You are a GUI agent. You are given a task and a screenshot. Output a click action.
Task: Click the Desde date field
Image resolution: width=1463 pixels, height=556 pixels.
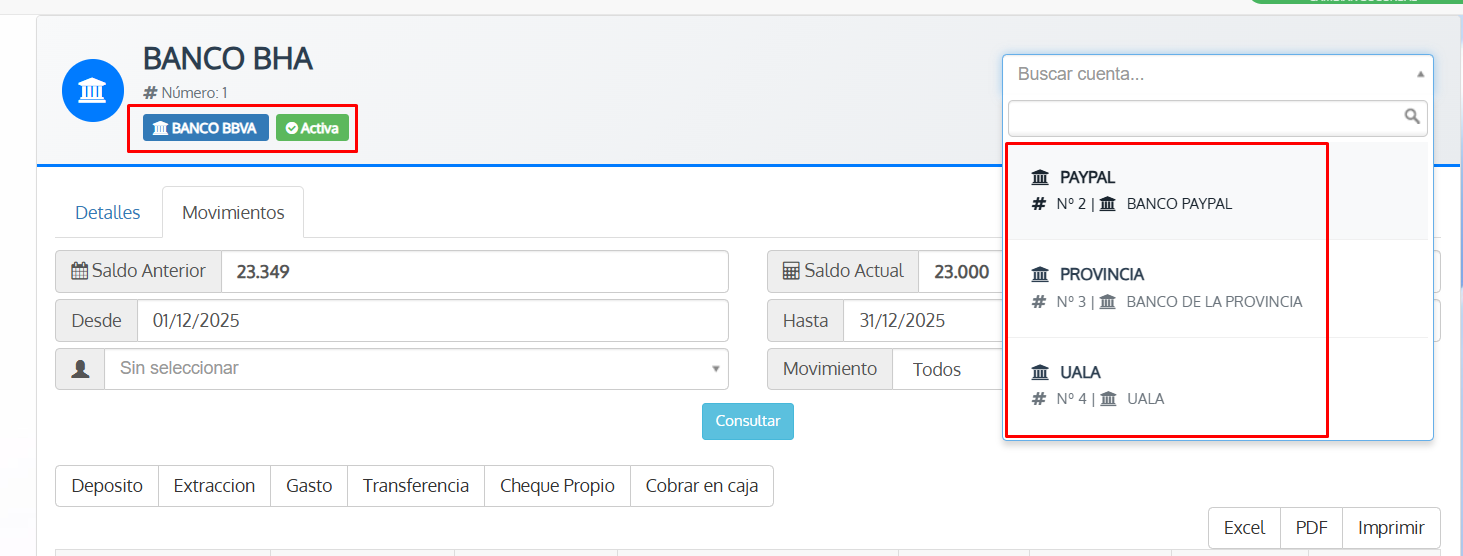432,321
